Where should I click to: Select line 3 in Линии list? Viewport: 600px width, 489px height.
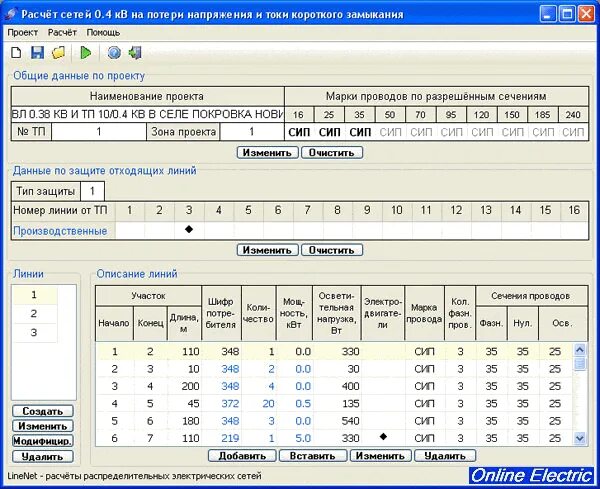click(x=34, y=332)
